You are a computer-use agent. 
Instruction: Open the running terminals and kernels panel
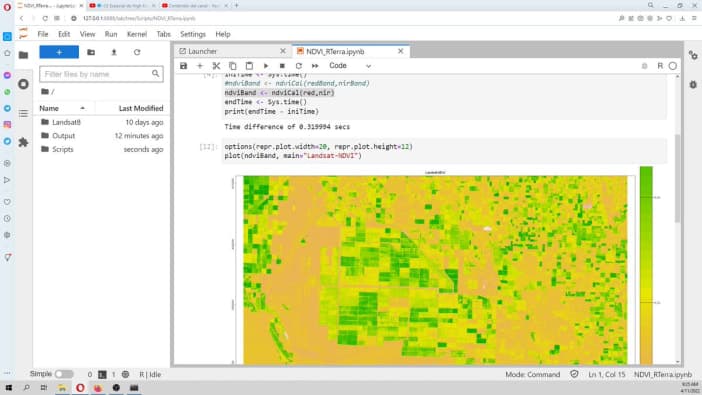click(23, 84)
